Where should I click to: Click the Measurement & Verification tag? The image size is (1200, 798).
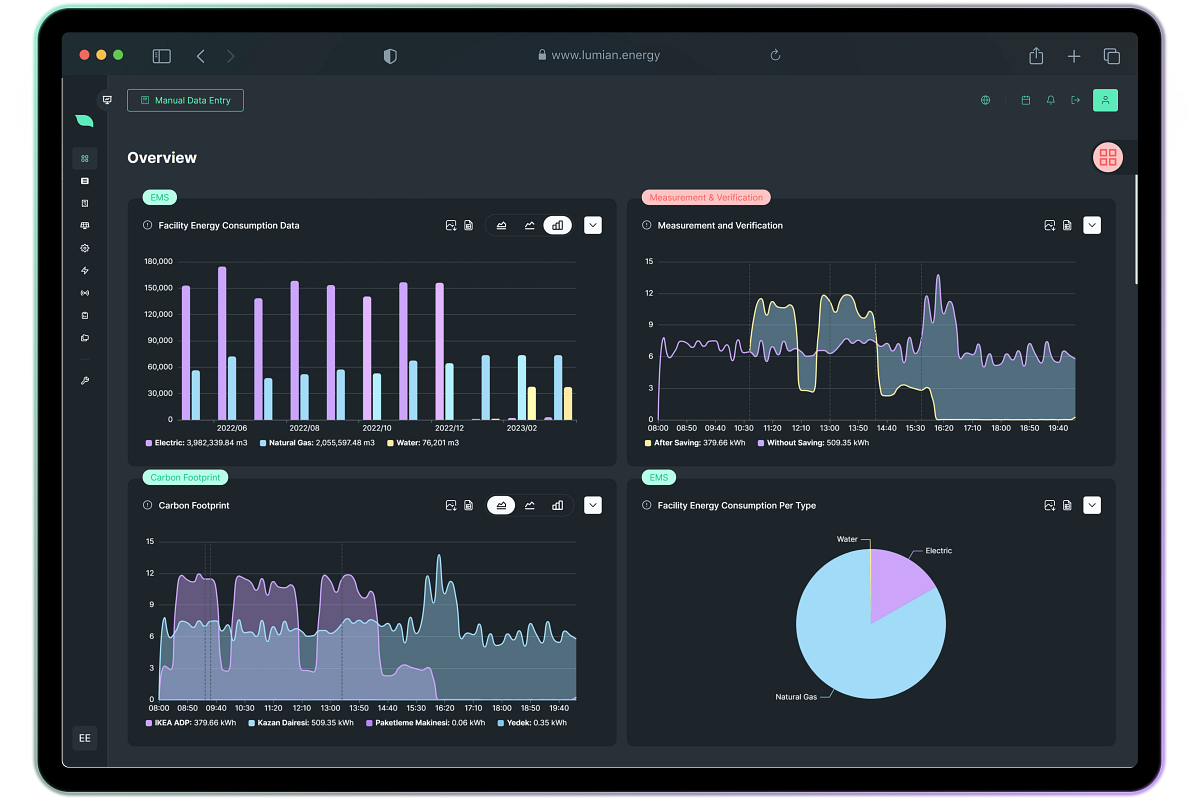706,197
